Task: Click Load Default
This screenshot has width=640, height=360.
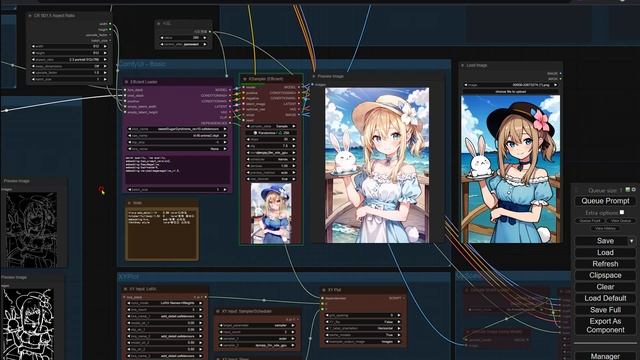Action: click(x=605, y=298)
